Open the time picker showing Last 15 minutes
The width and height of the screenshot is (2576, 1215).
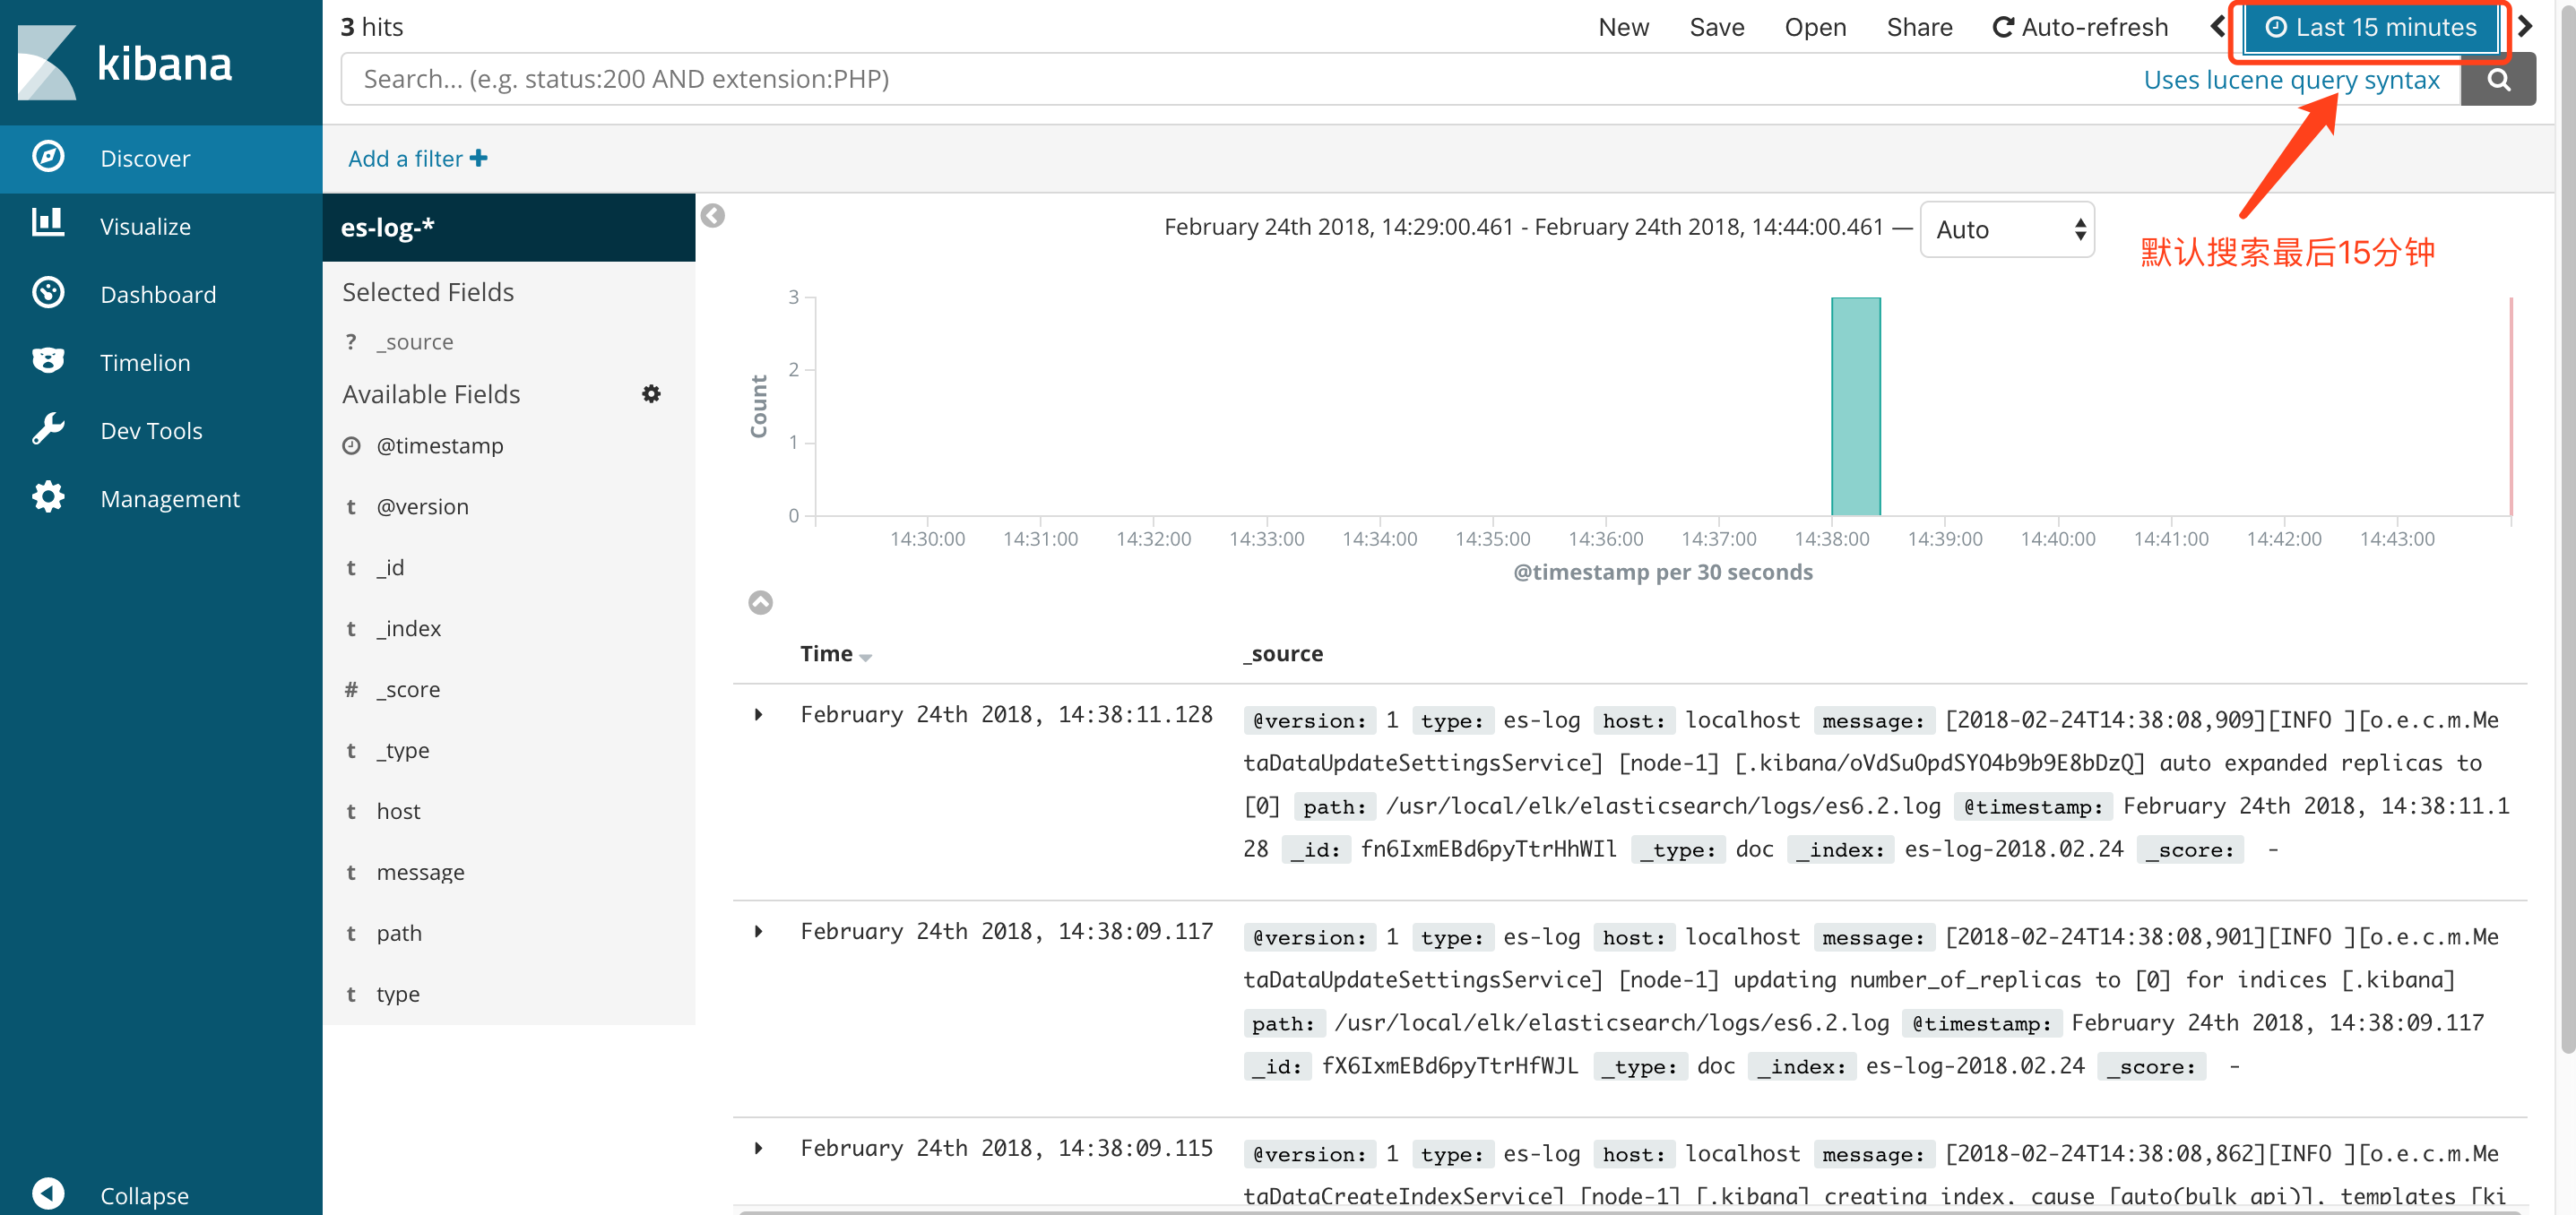[x=2370, y=27]
